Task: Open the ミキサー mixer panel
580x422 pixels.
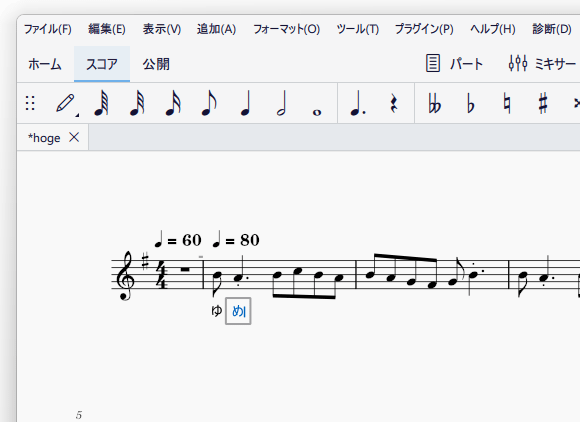Action: [x=542, y=64]
